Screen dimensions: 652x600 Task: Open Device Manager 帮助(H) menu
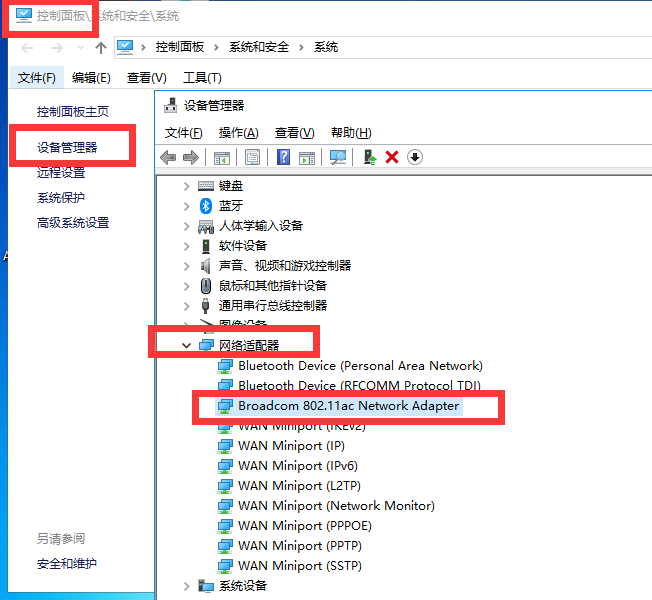351,133
